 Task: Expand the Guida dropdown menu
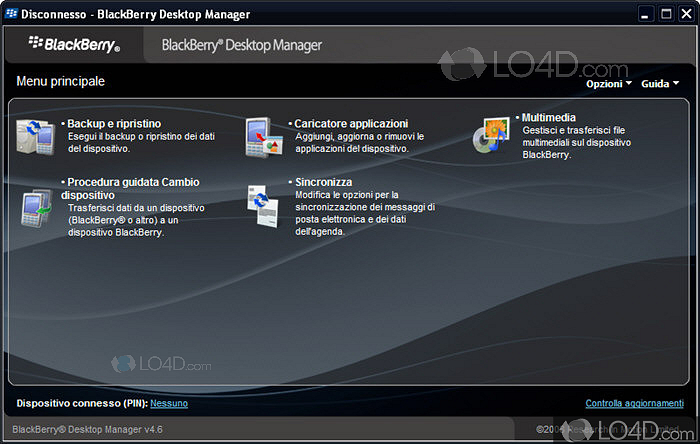(x=660, y=83)
